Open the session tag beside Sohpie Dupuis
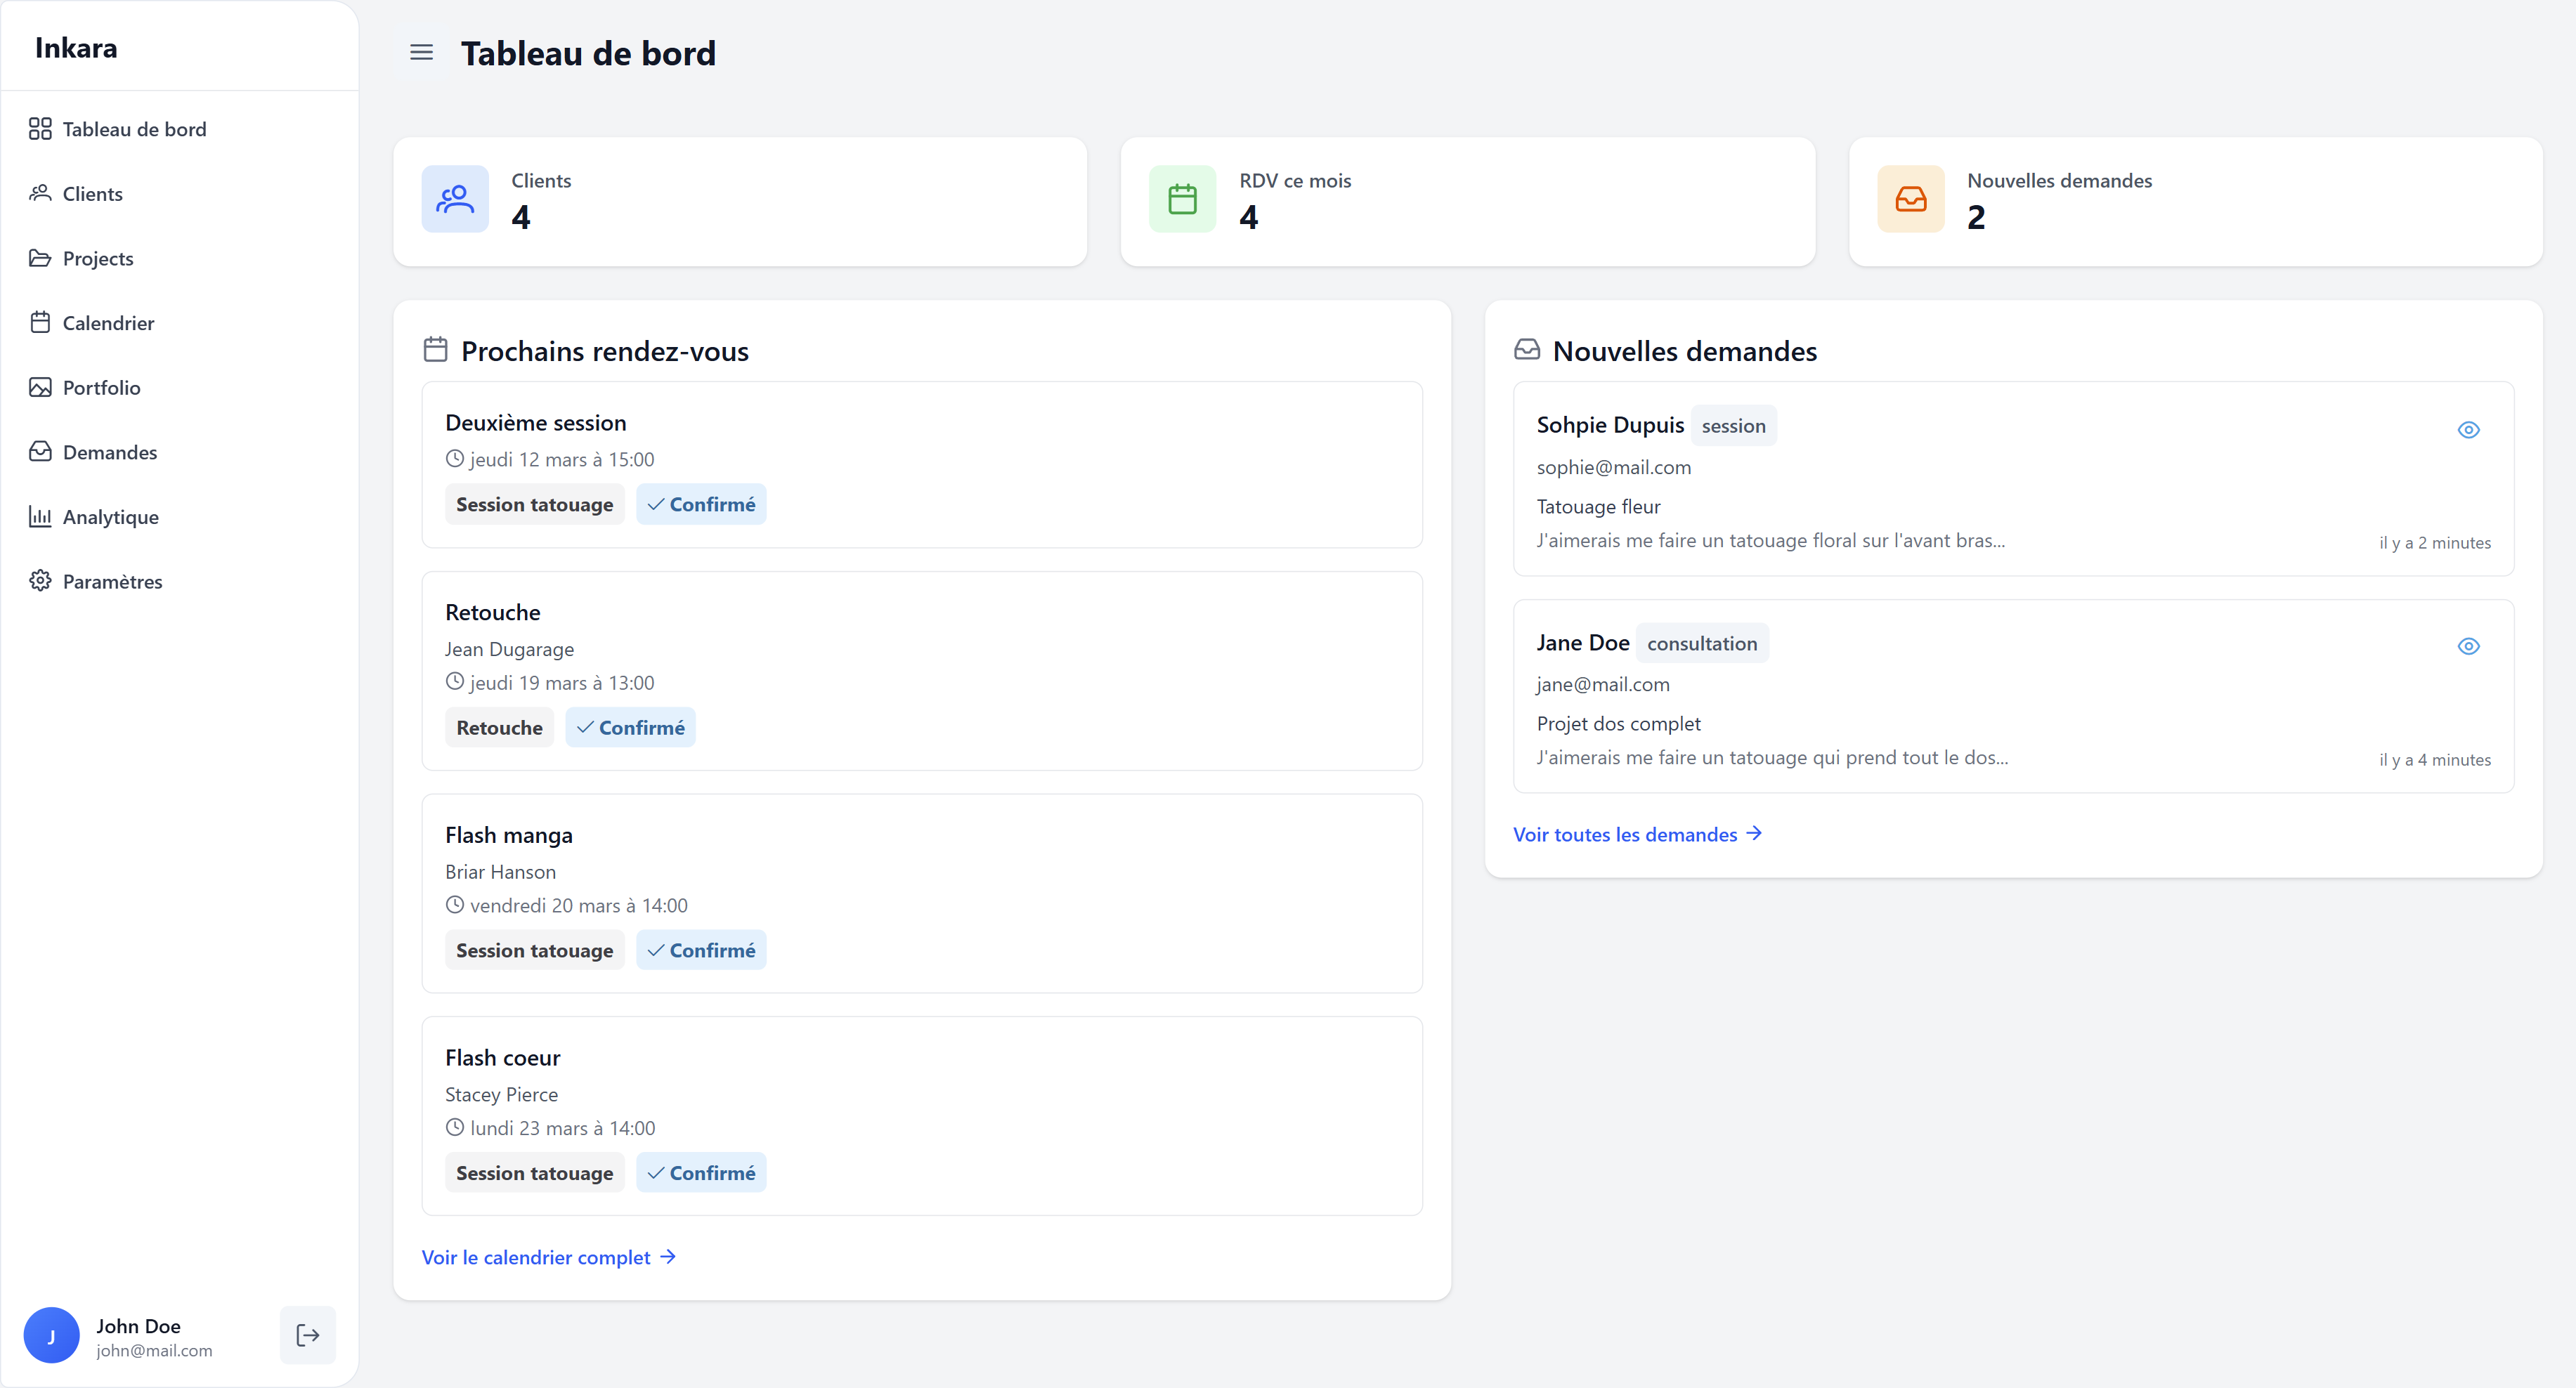 (x=1733, y=425)
